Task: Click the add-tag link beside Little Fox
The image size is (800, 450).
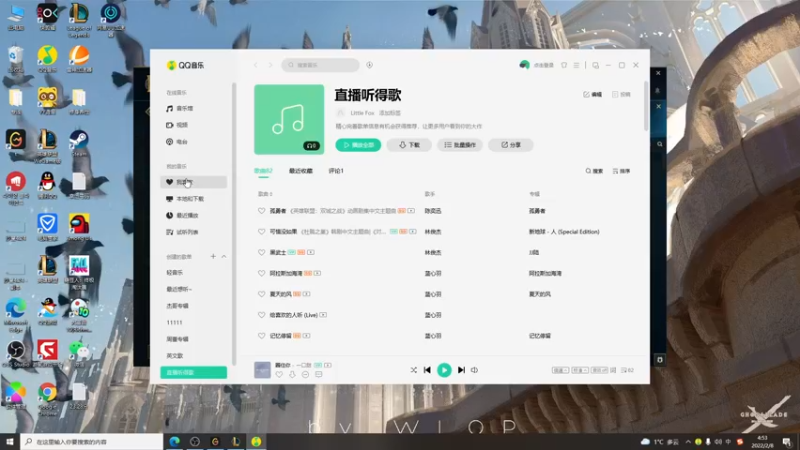Action: [390, 113]
